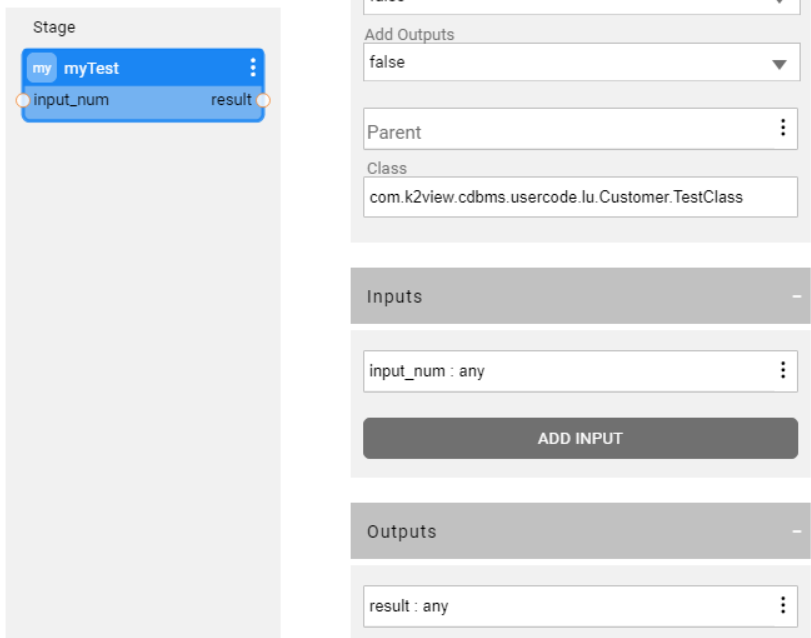Click the "my" badge icon on myTest node
The width and height of the screenshot is (811, 638).
42,68
